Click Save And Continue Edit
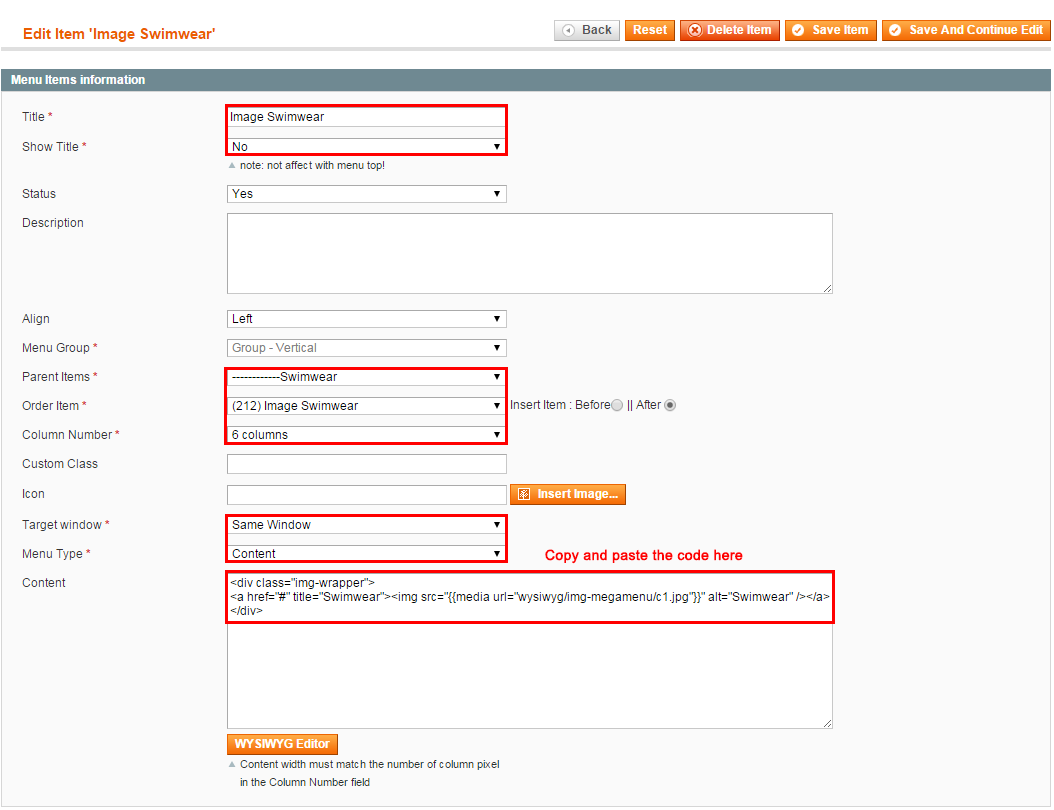 click(x=966, y=30)
